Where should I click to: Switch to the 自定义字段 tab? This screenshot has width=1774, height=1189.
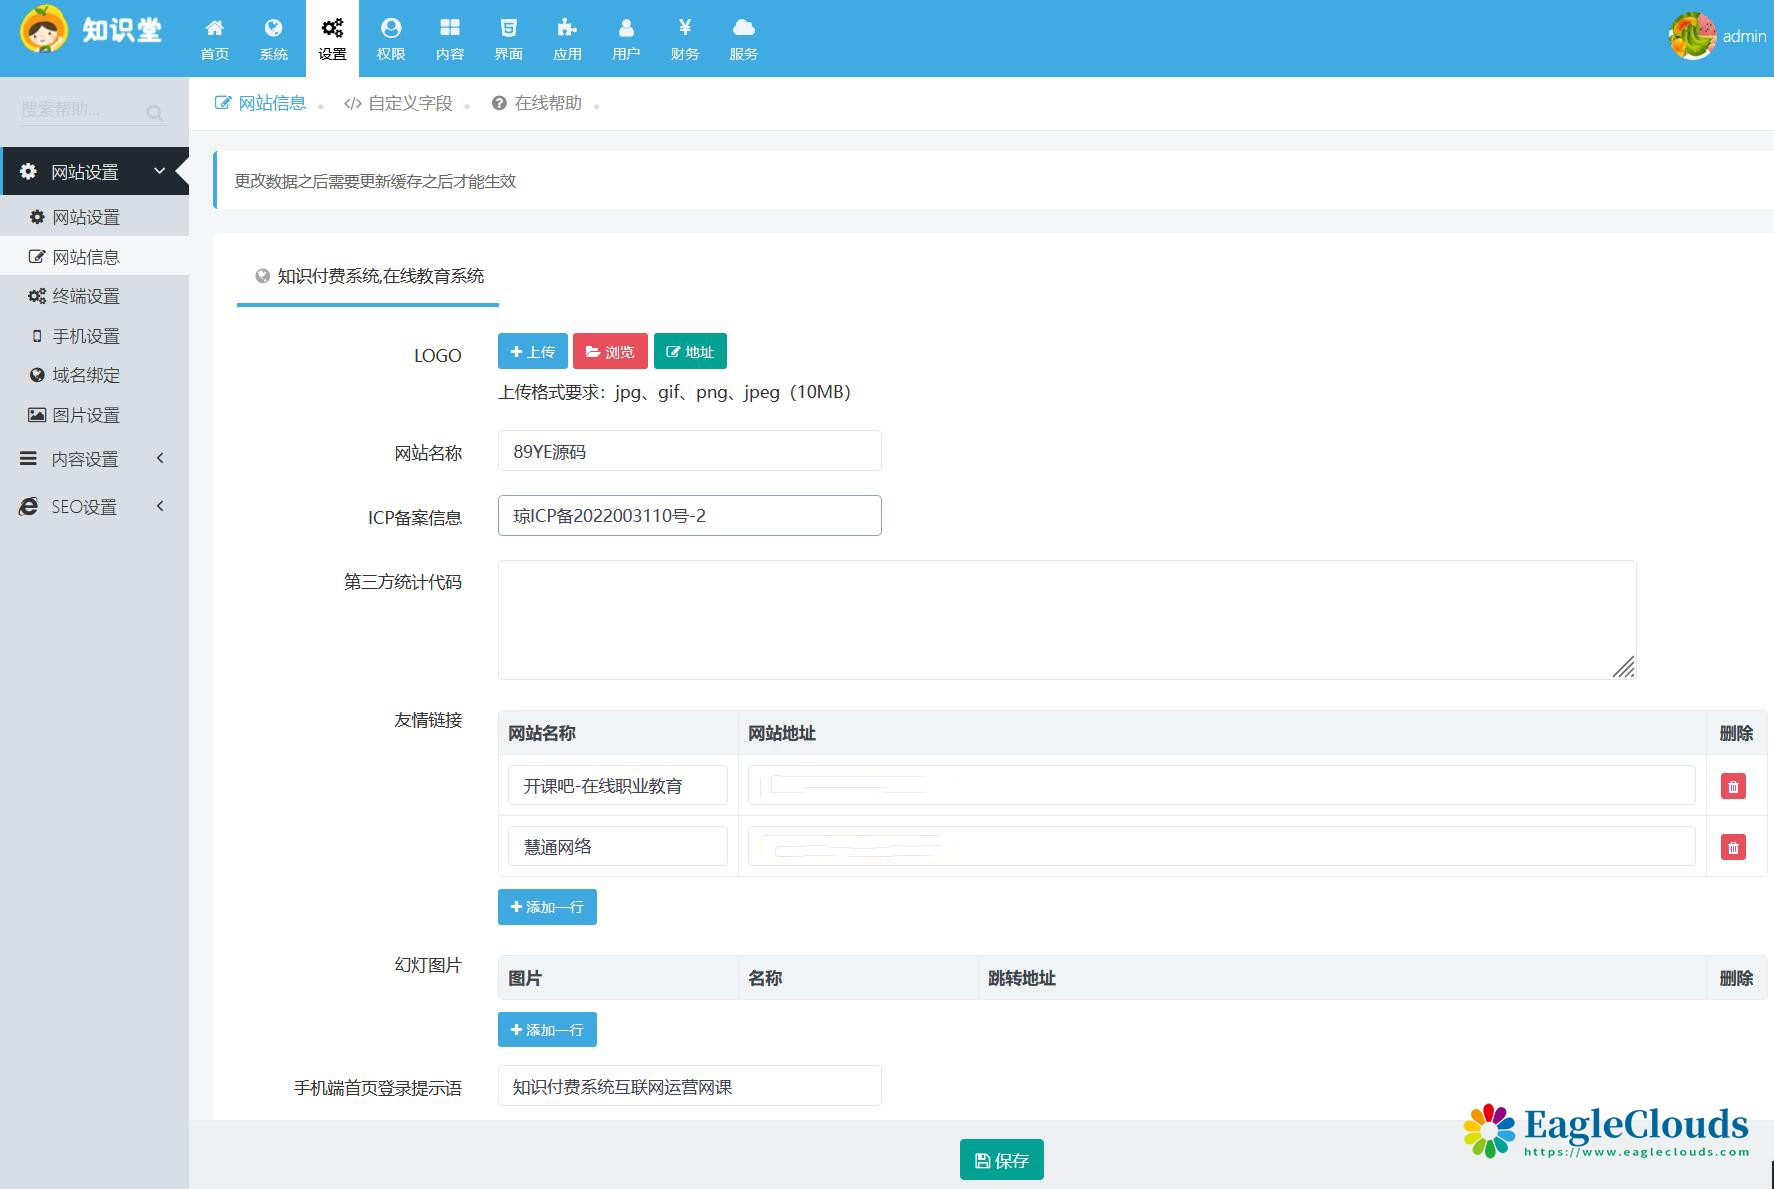click(399, 103)
